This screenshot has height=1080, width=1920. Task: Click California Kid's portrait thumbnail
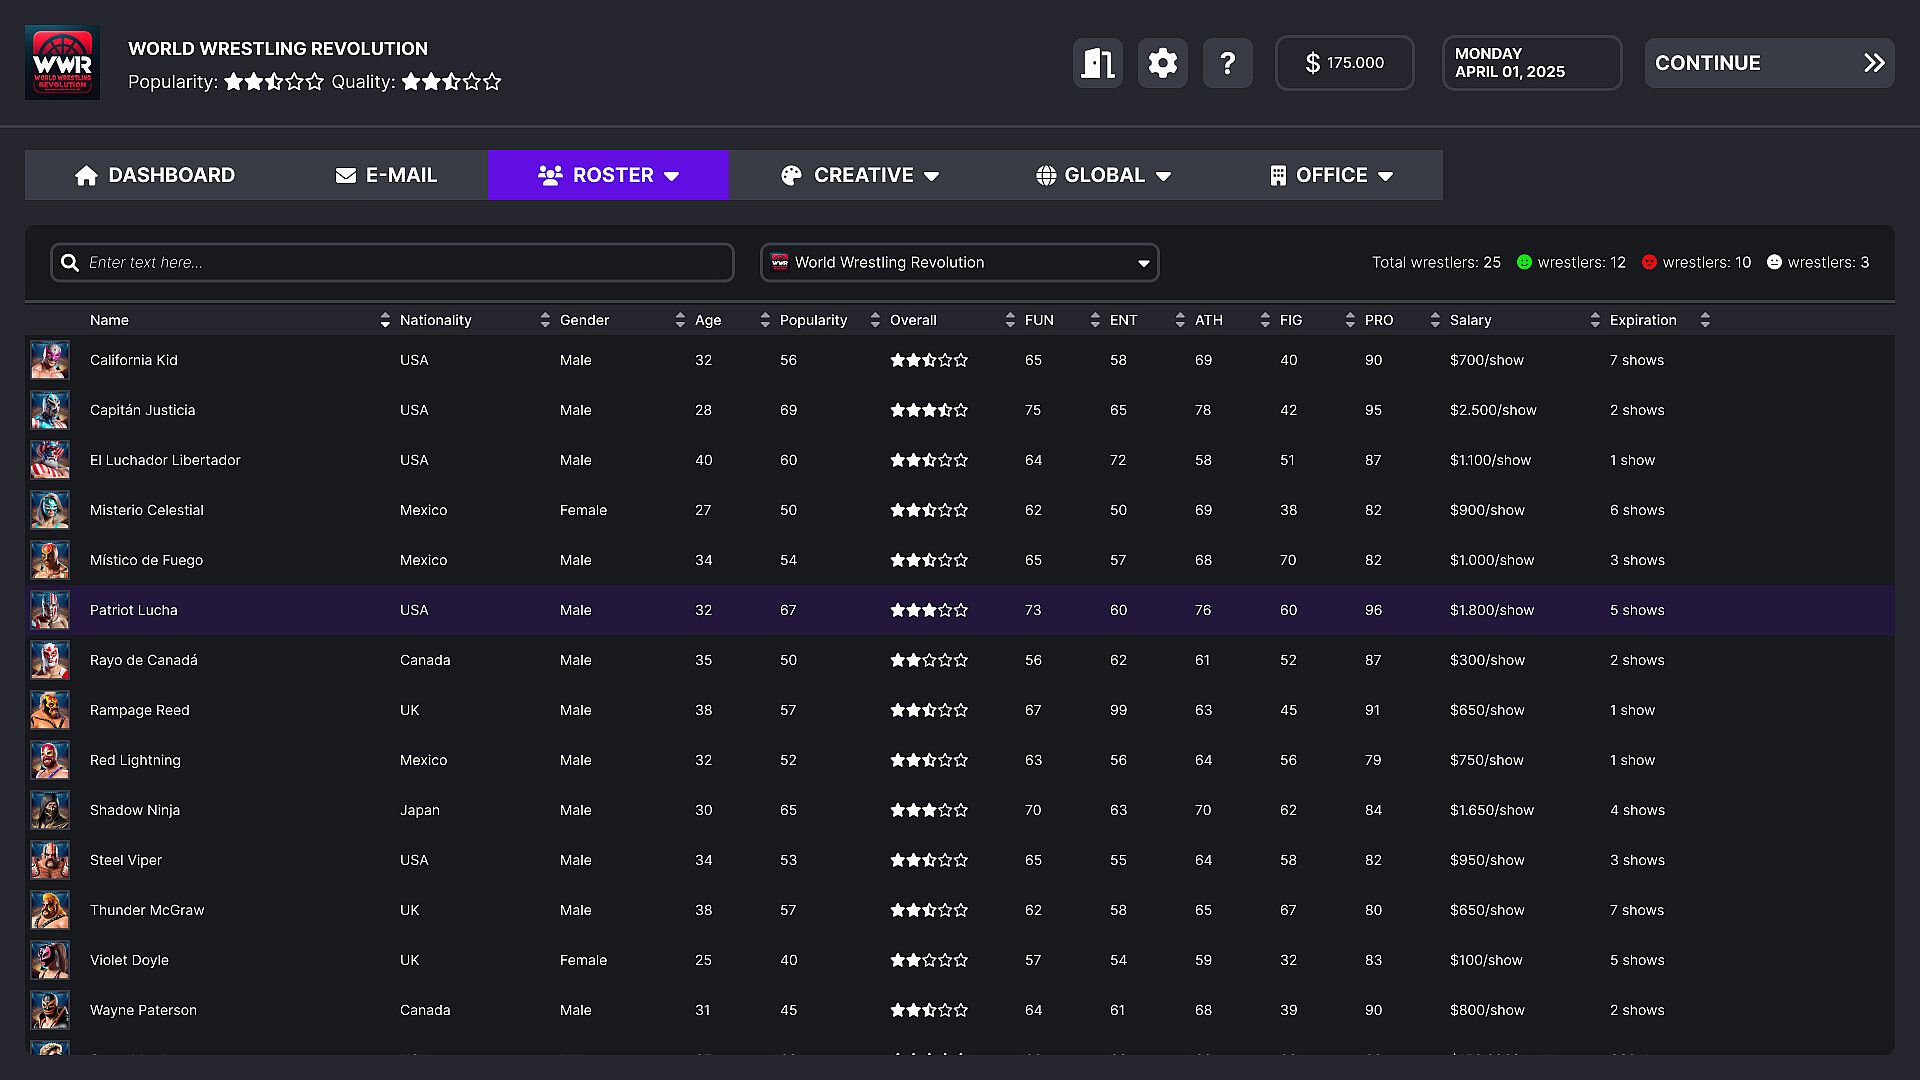[49, 360]
